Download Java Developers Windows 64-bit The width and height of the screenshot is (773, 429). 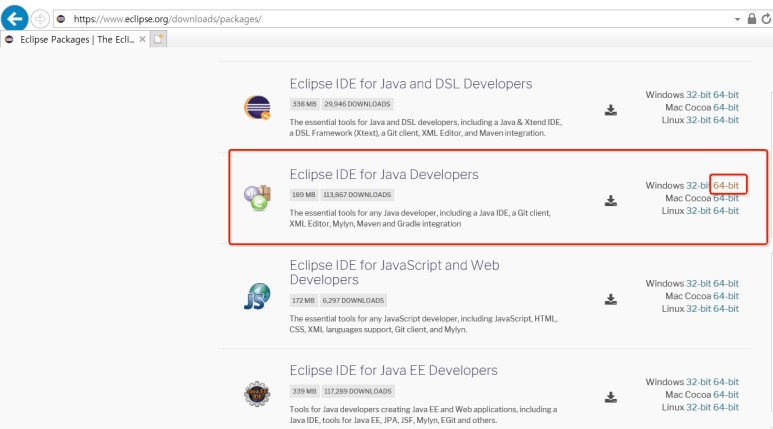pyautogui.click(x=726, y=185)
